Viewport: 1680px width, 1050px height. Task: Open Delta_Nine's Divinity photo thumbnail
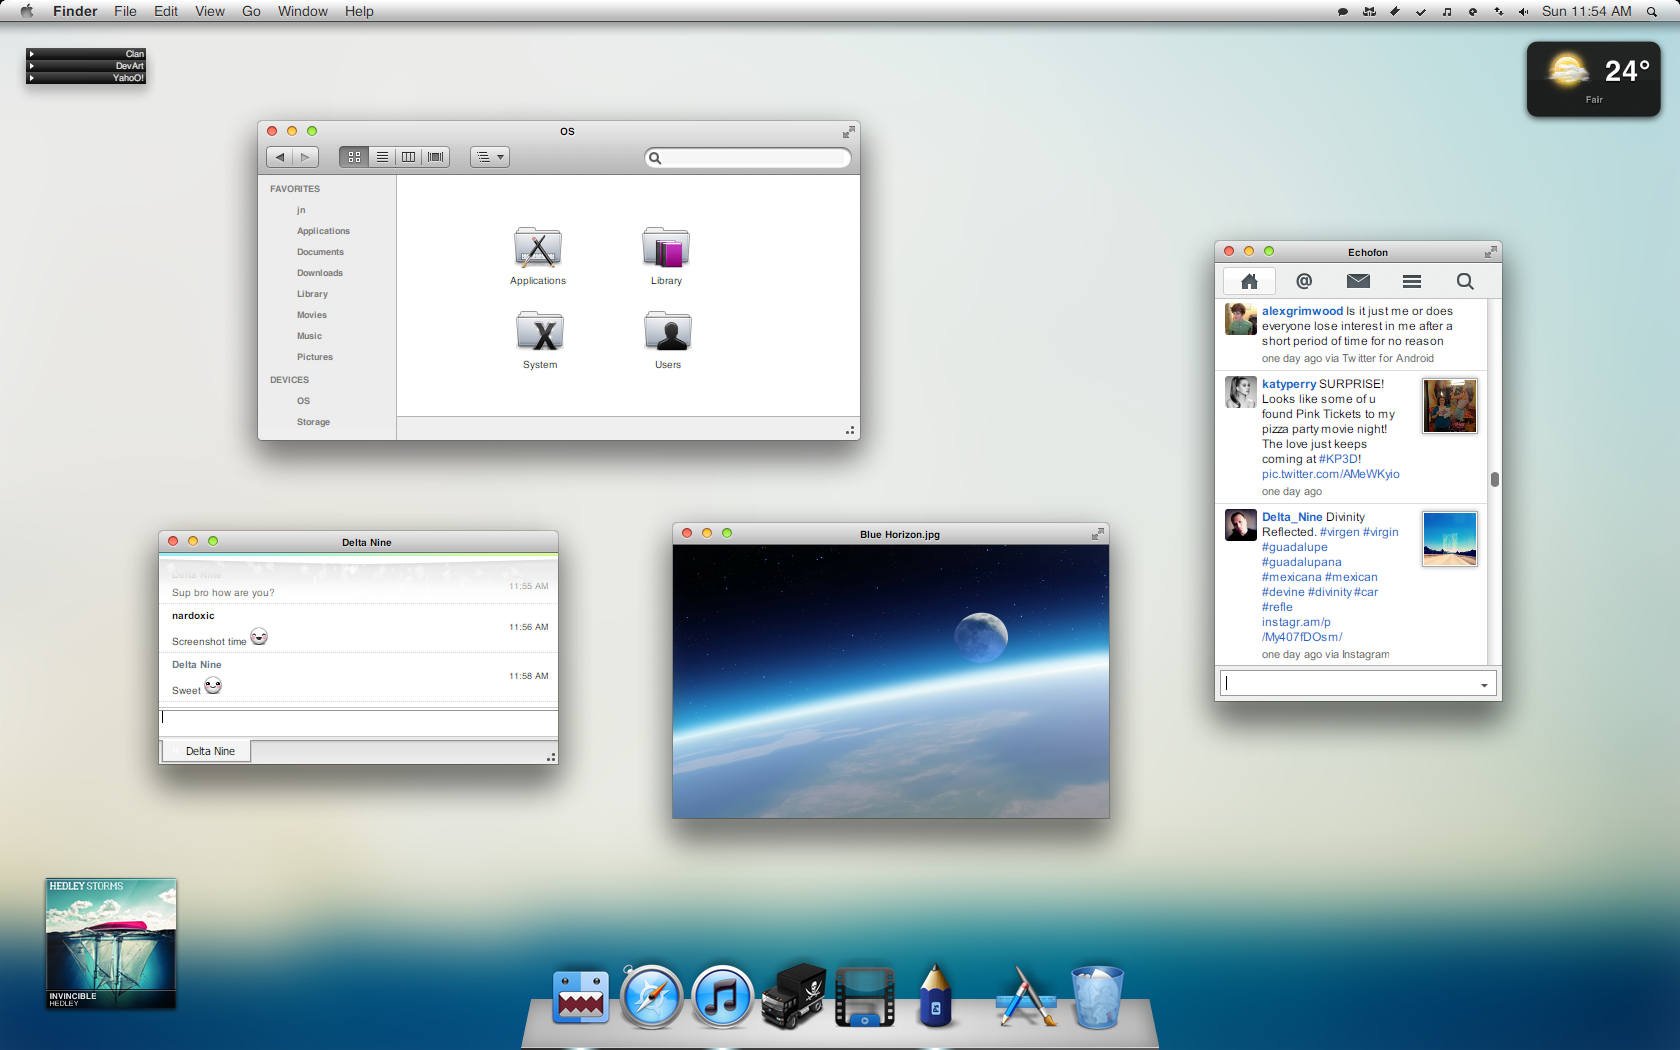click(1450, 539)
